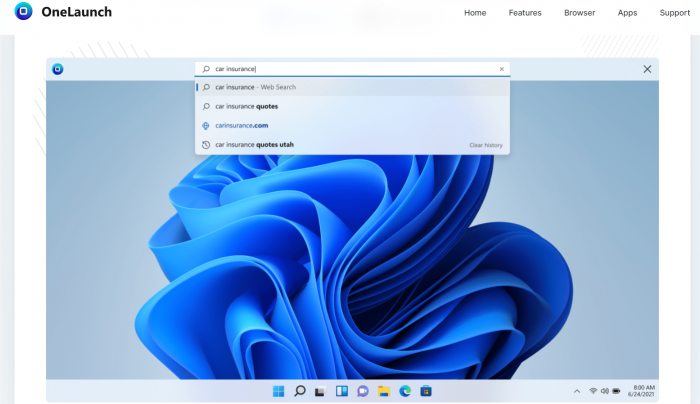Select 'car insurance quotes' suggestion
The width and height of the screenshot is (700, 404).
(352, 106)
